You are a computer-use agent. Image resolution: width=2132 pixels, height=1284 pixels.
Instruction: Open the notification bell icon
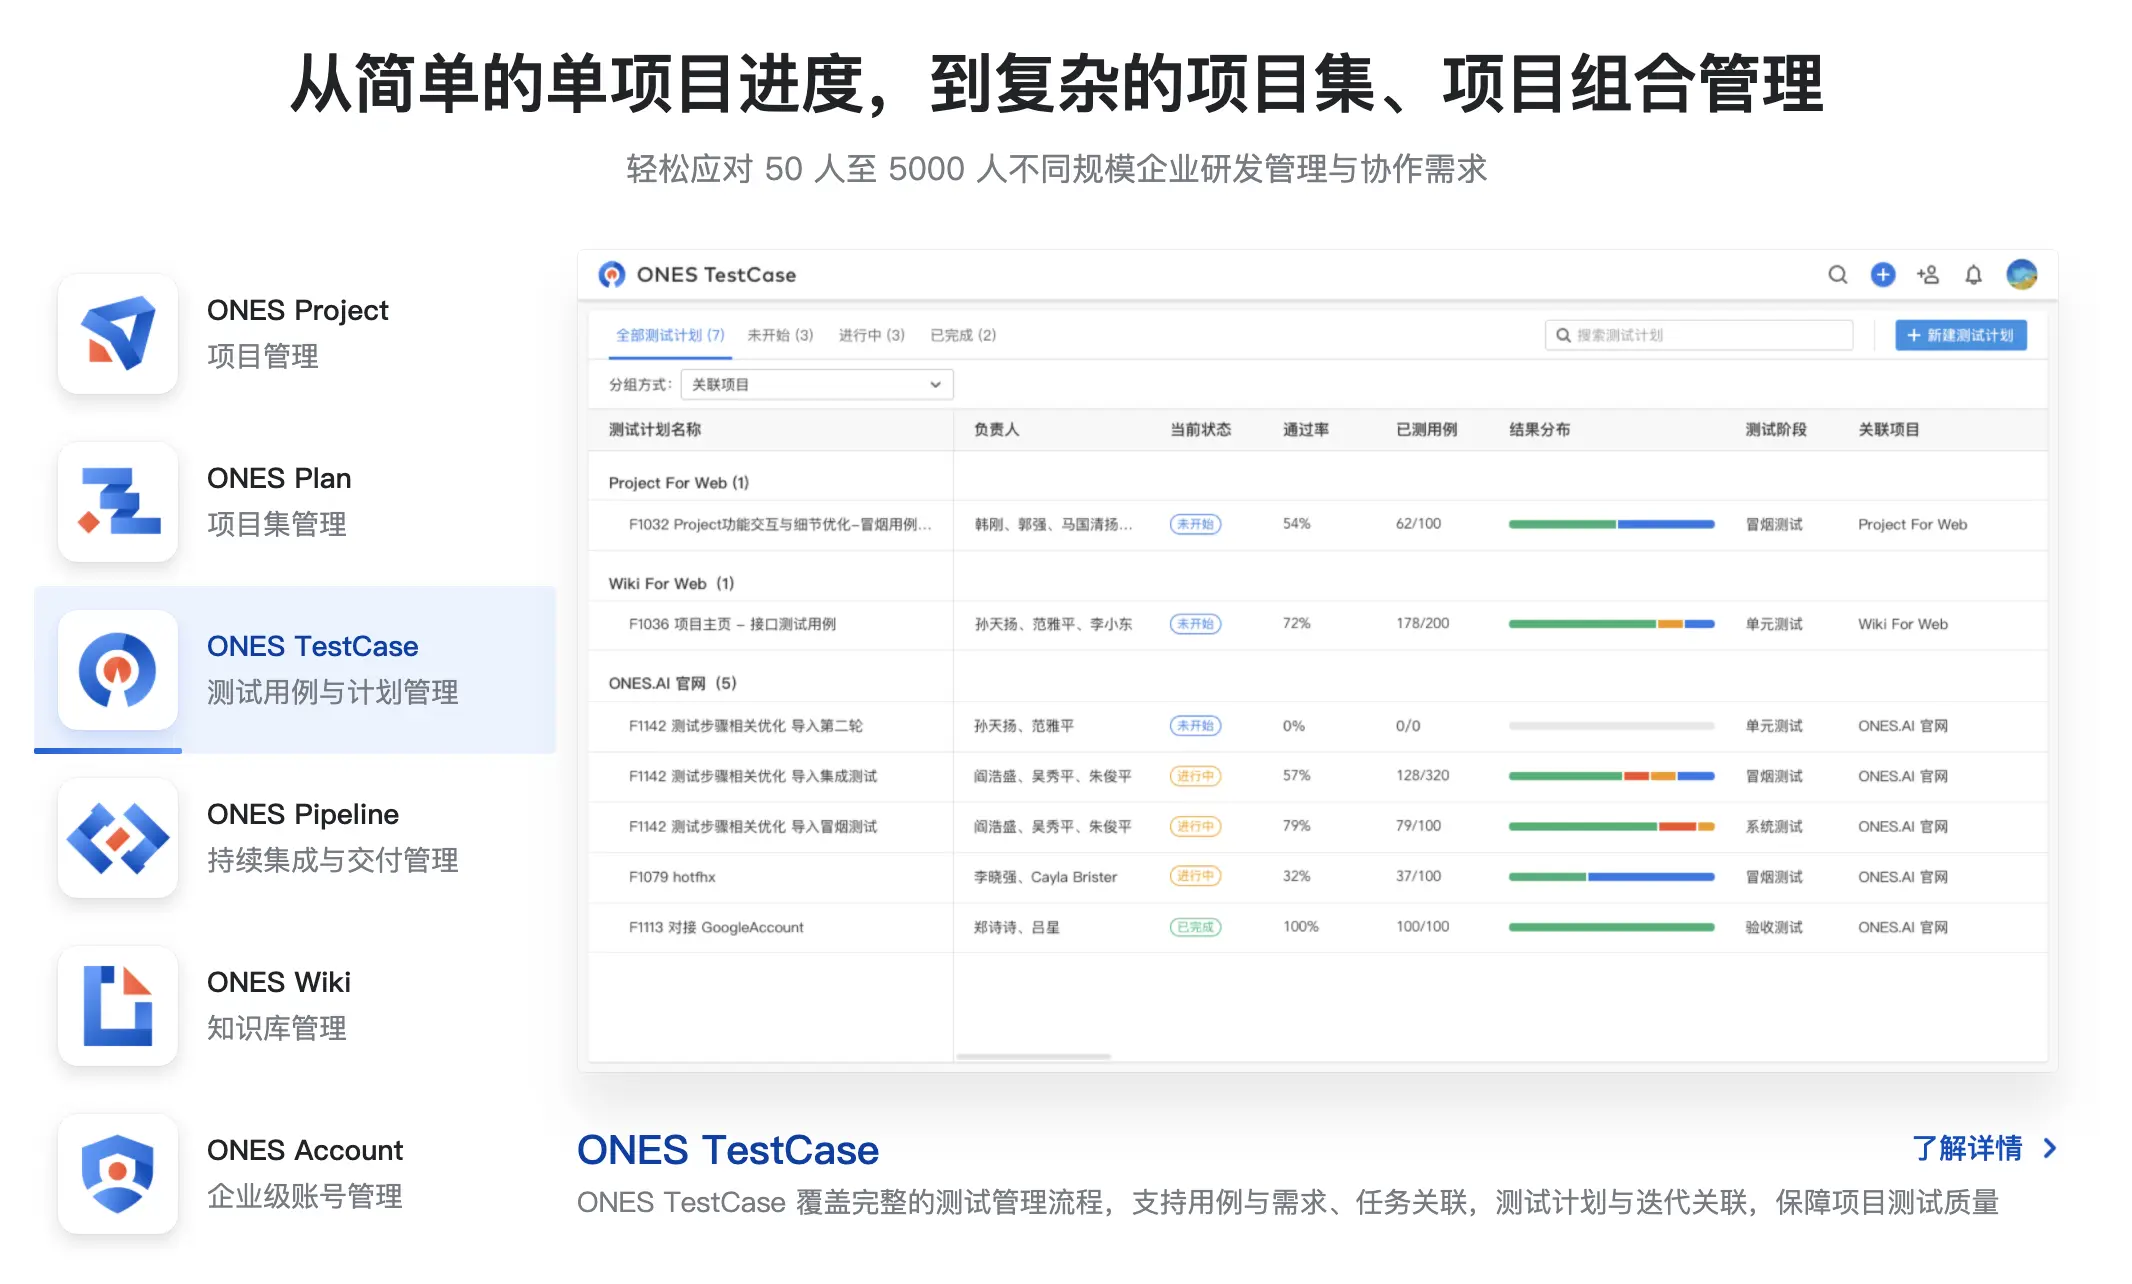(x=1972, y=275)
